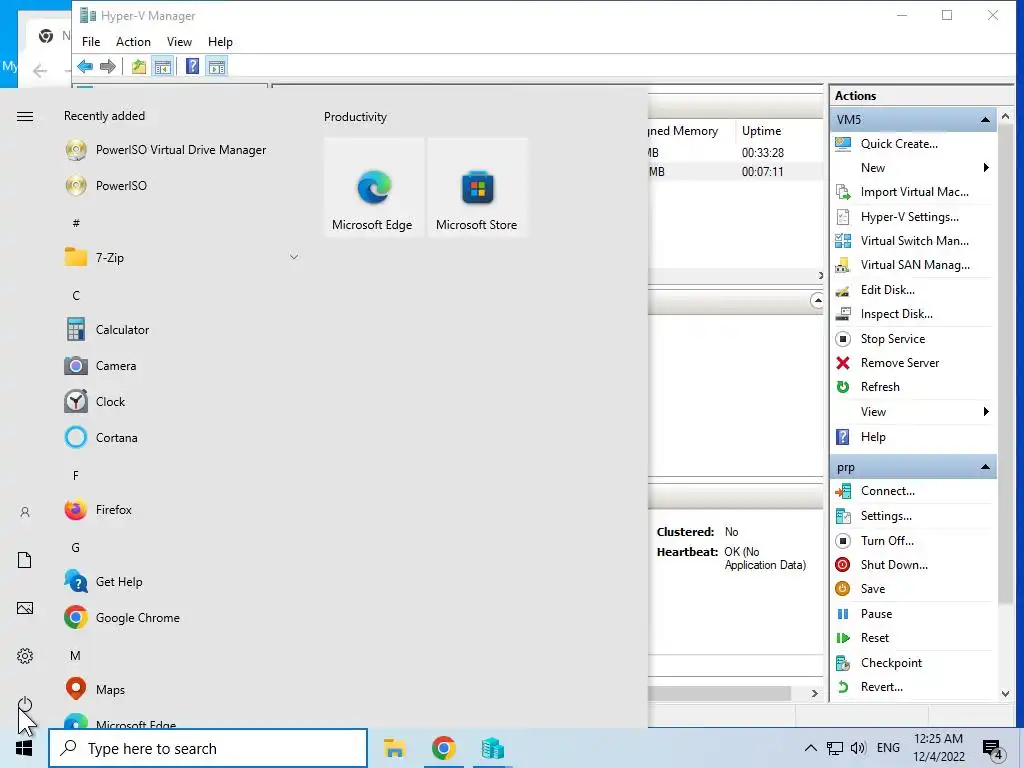Click the user account icon in Start
The width and height of the screenshot is (1024, 768).
(x=25, y=512)
